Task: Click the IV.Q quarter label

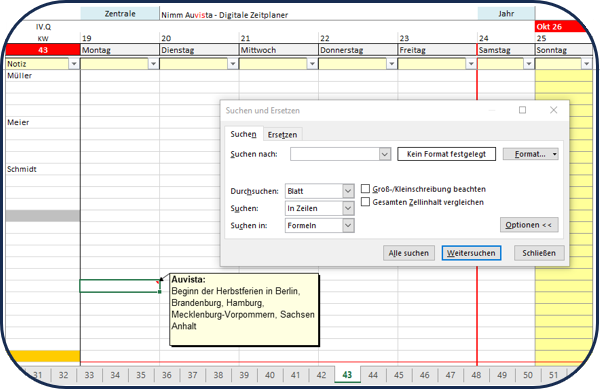Action: click(43, 27)
